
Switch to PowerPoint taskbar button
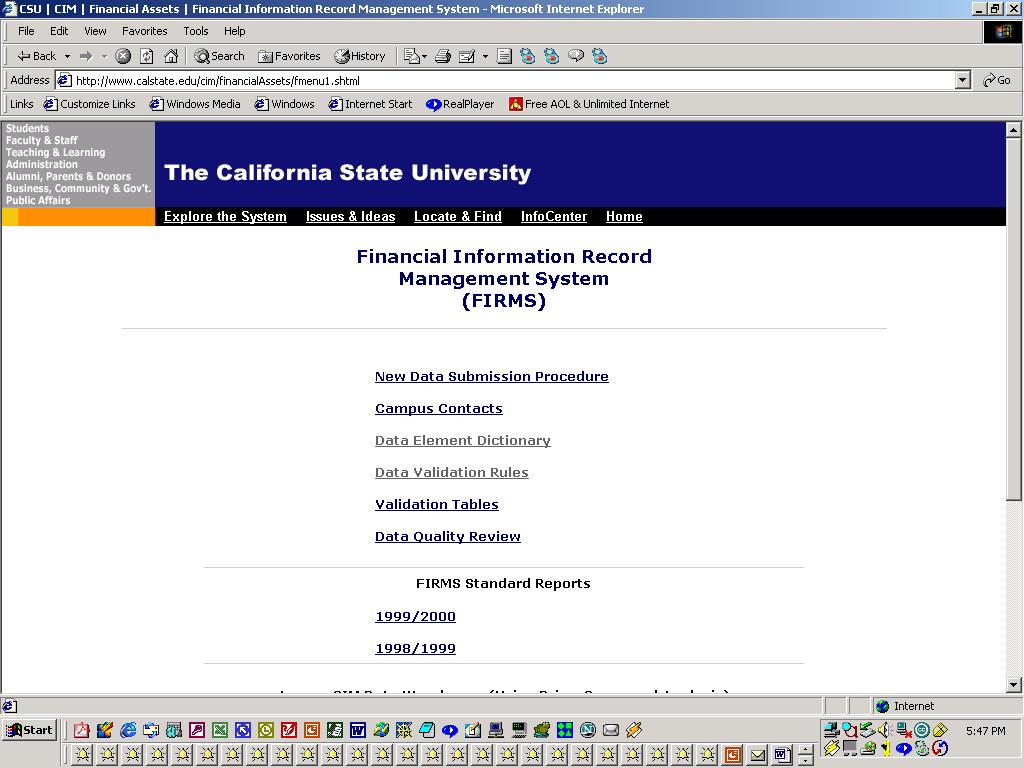point(733,756)
